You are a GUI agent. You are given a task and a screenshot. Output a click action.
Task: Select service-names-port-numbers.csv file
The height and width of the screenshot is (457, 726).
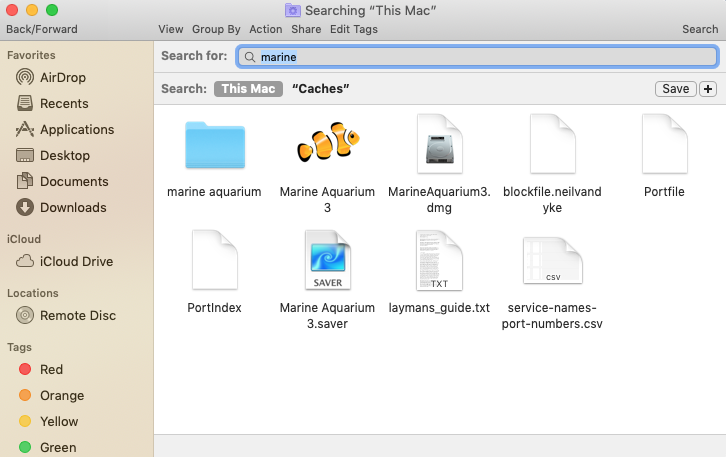(552, 262)
